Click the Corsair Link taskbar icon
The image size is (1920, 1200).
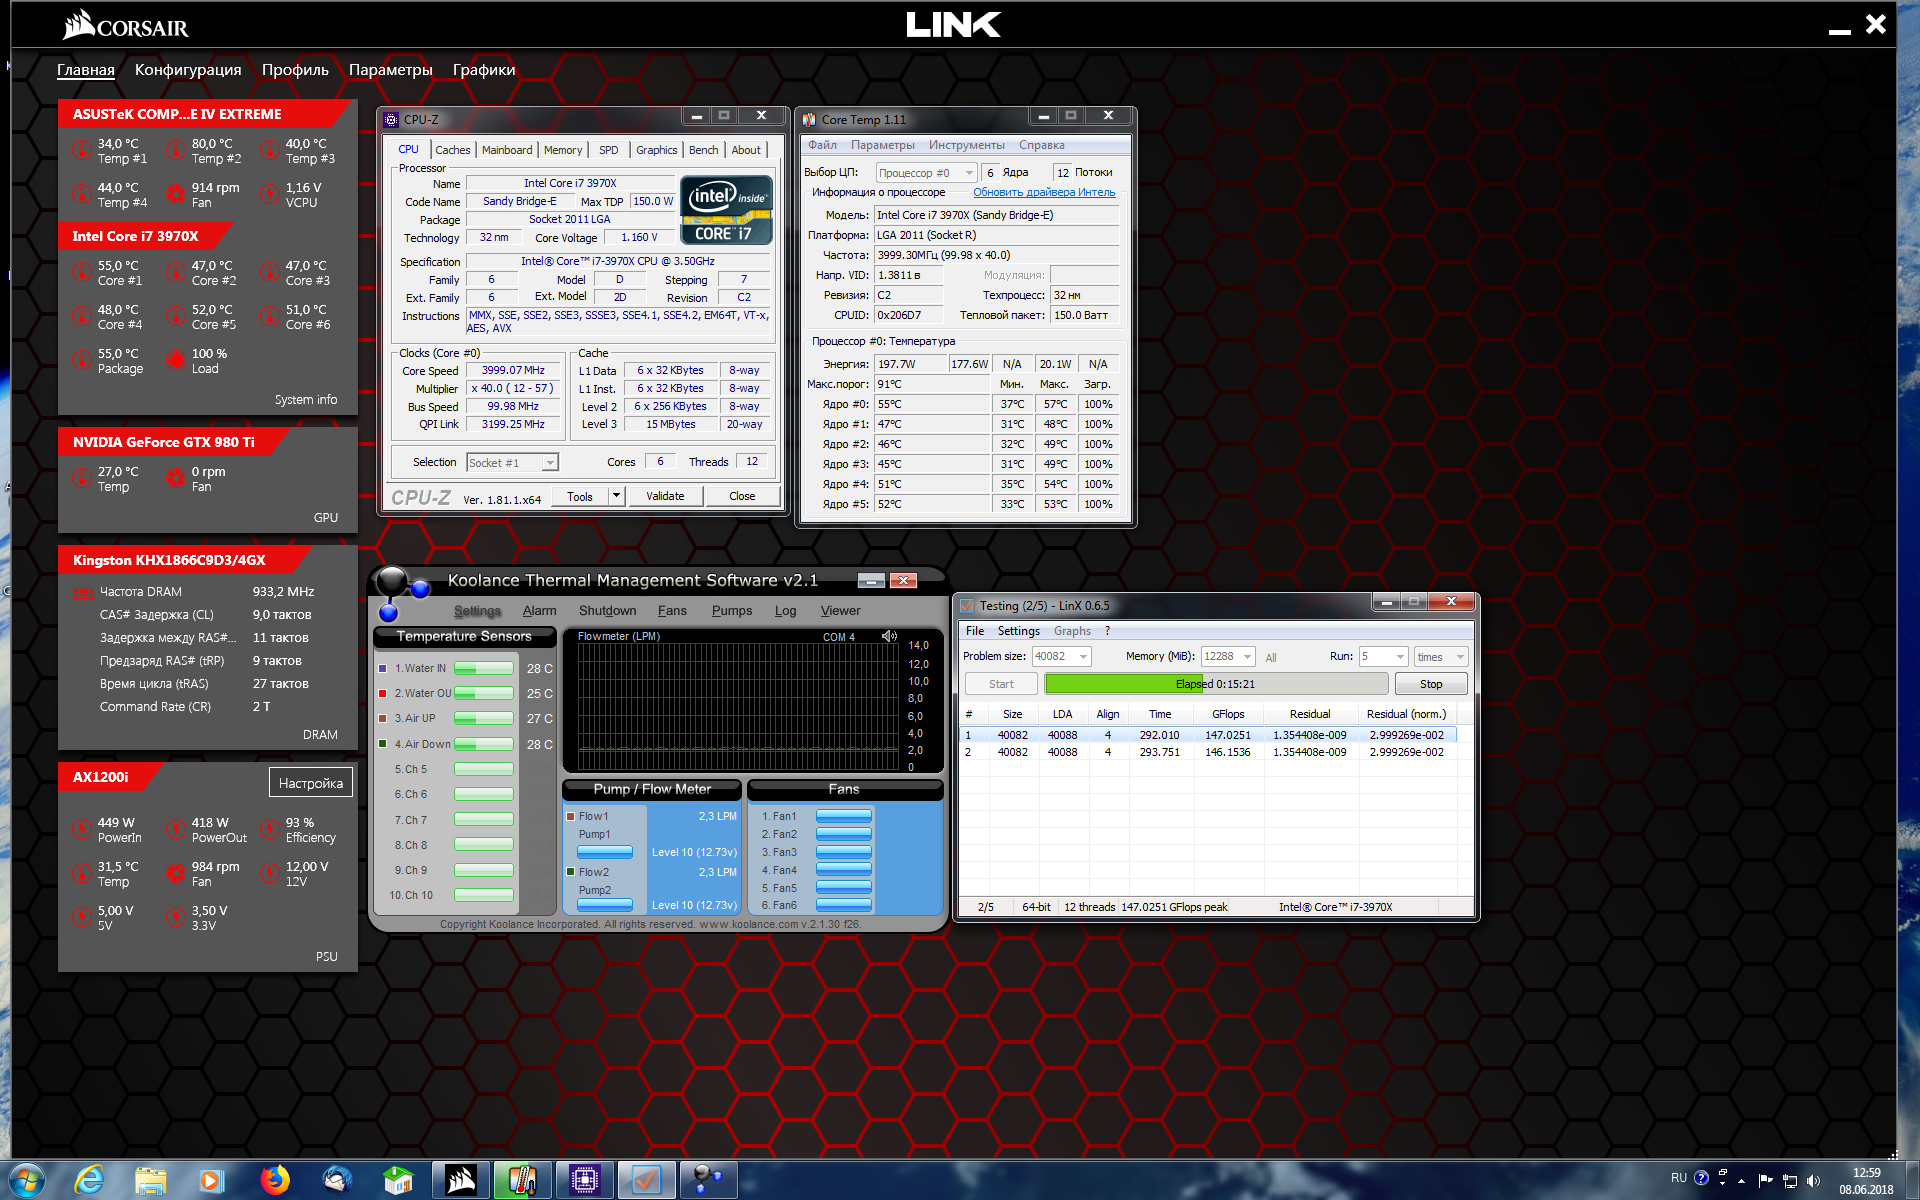click(460, 1181)
